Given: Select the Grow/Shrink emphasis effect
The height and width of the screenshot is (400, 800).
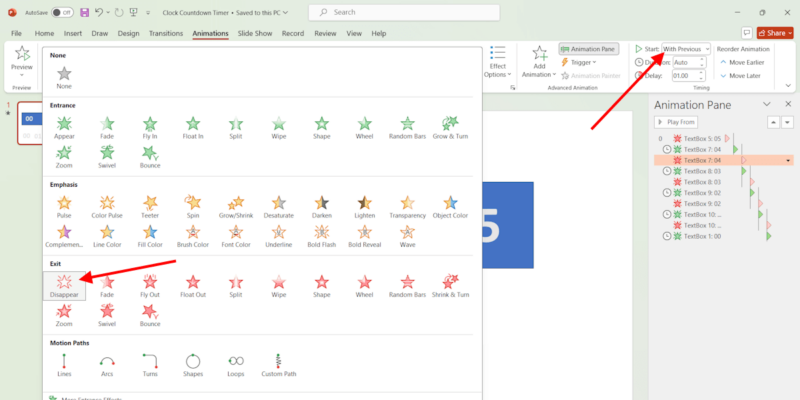Looking at the screenshot, I should tap(236, 207).
